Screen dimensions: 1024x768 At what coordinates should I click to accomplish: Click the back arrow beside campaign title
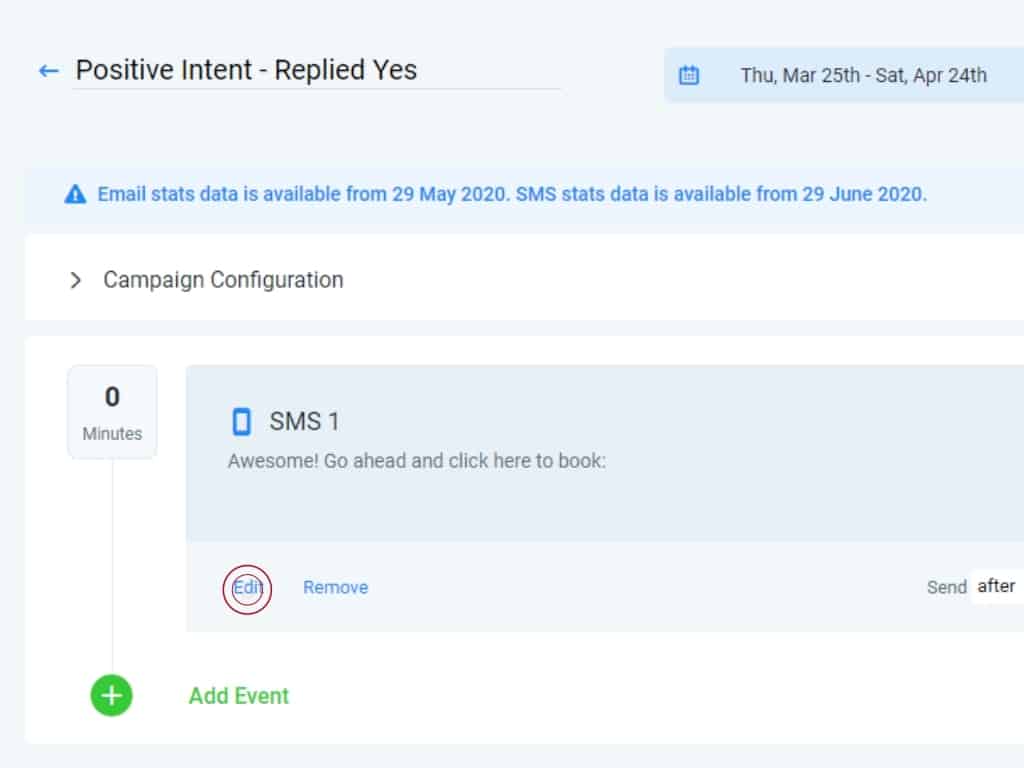[x=48, y=71]
